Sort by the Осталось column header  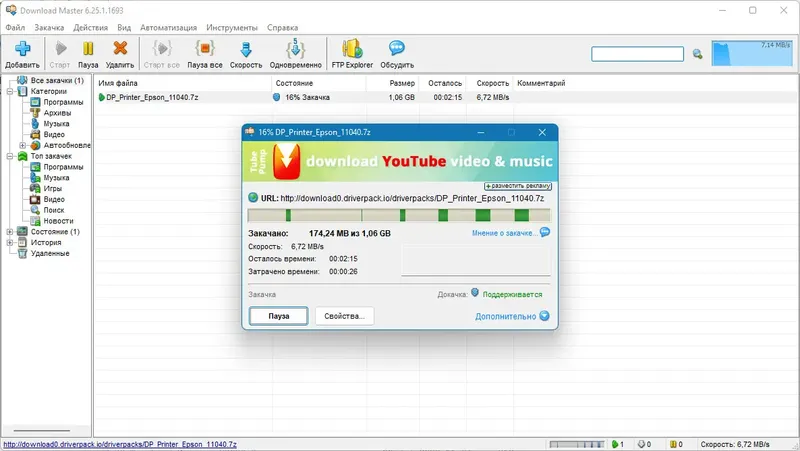pyautogui.click(x=443, y=83)
